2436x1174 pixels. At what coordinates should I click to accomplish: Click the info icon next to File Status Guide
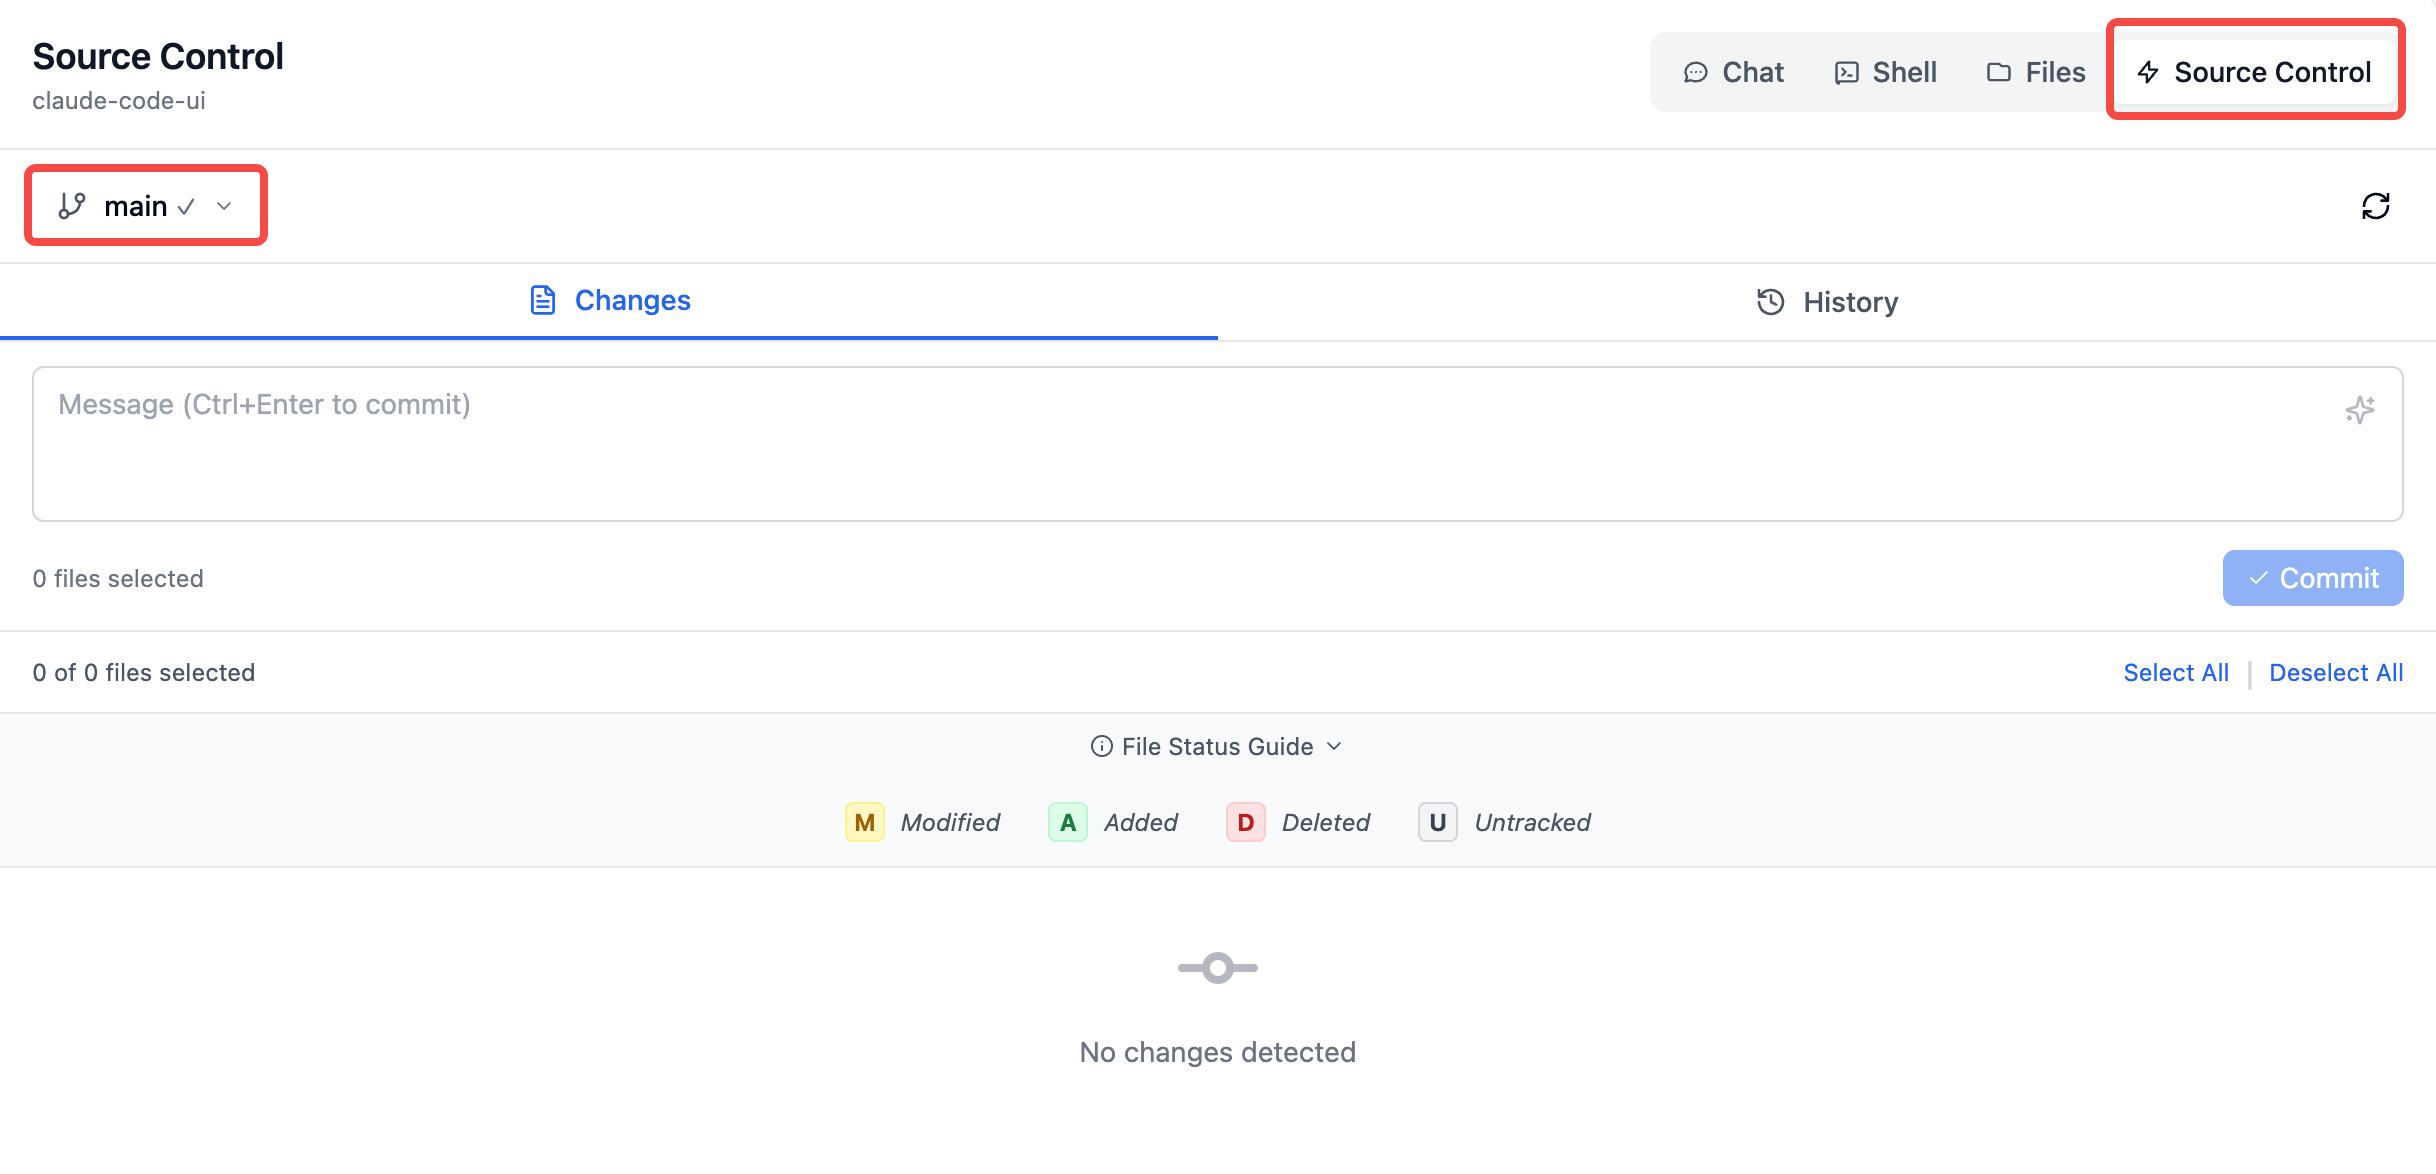point(1101,747)
